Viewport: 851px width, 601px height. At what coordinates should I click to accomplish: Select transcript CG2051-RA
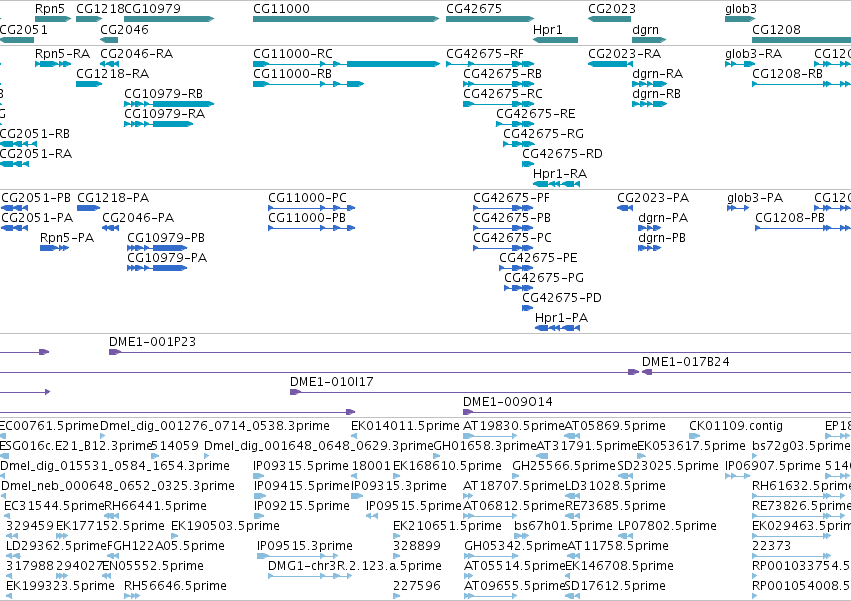pos(14,164)
